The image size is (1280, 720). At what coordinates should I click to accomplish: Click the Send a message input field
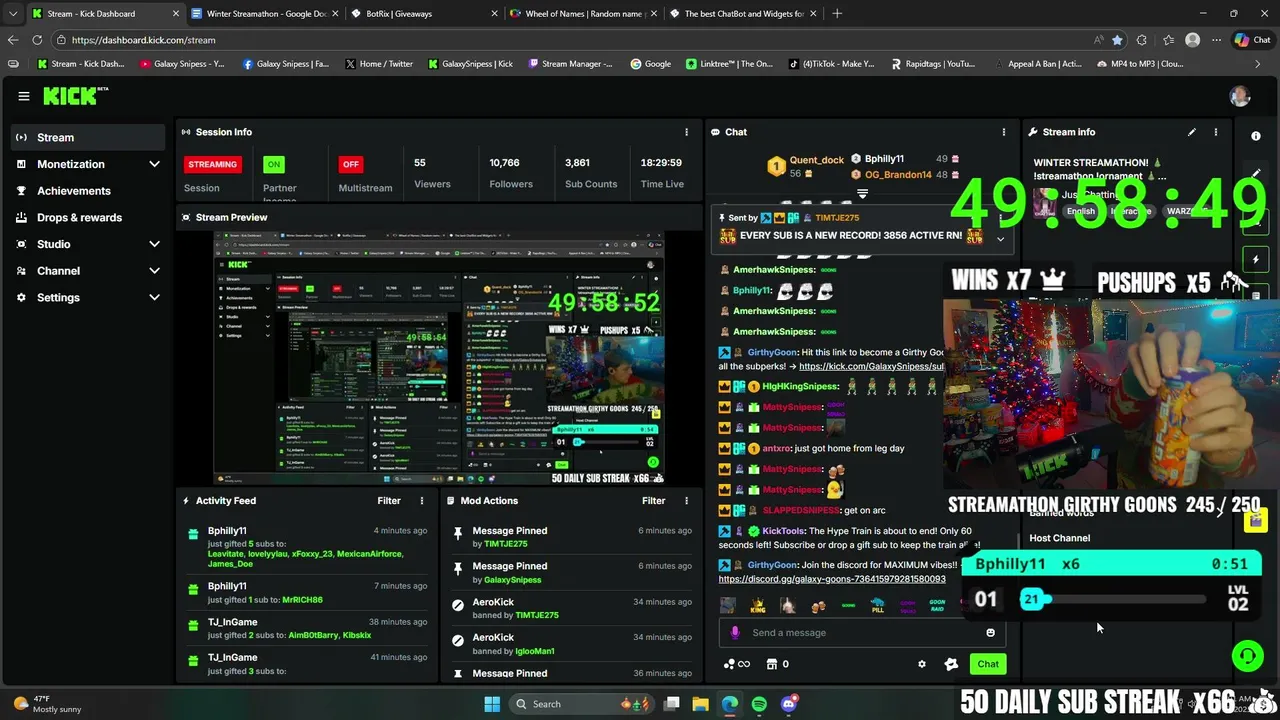[862, 632]
